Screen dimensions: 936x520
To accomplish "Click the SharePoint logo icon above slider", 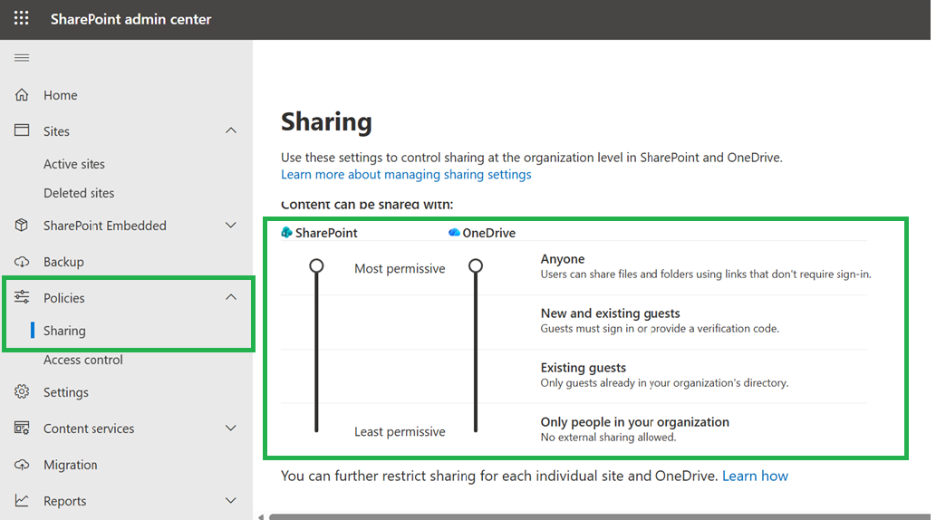I will [287, 232].
